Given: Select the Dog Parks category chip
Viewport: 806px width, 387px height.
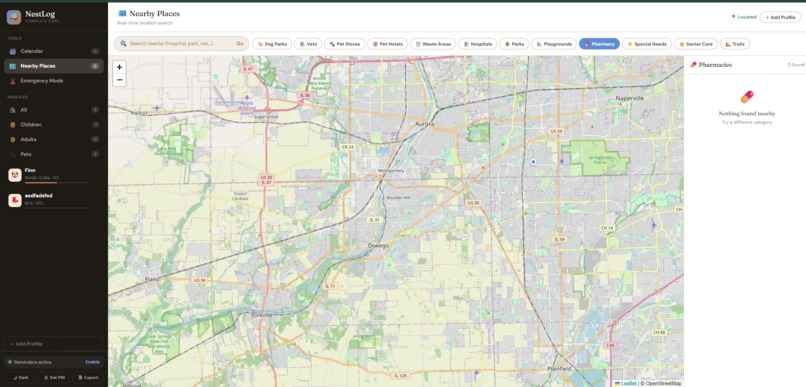Looking at the screenshot, I should (272, 44).
